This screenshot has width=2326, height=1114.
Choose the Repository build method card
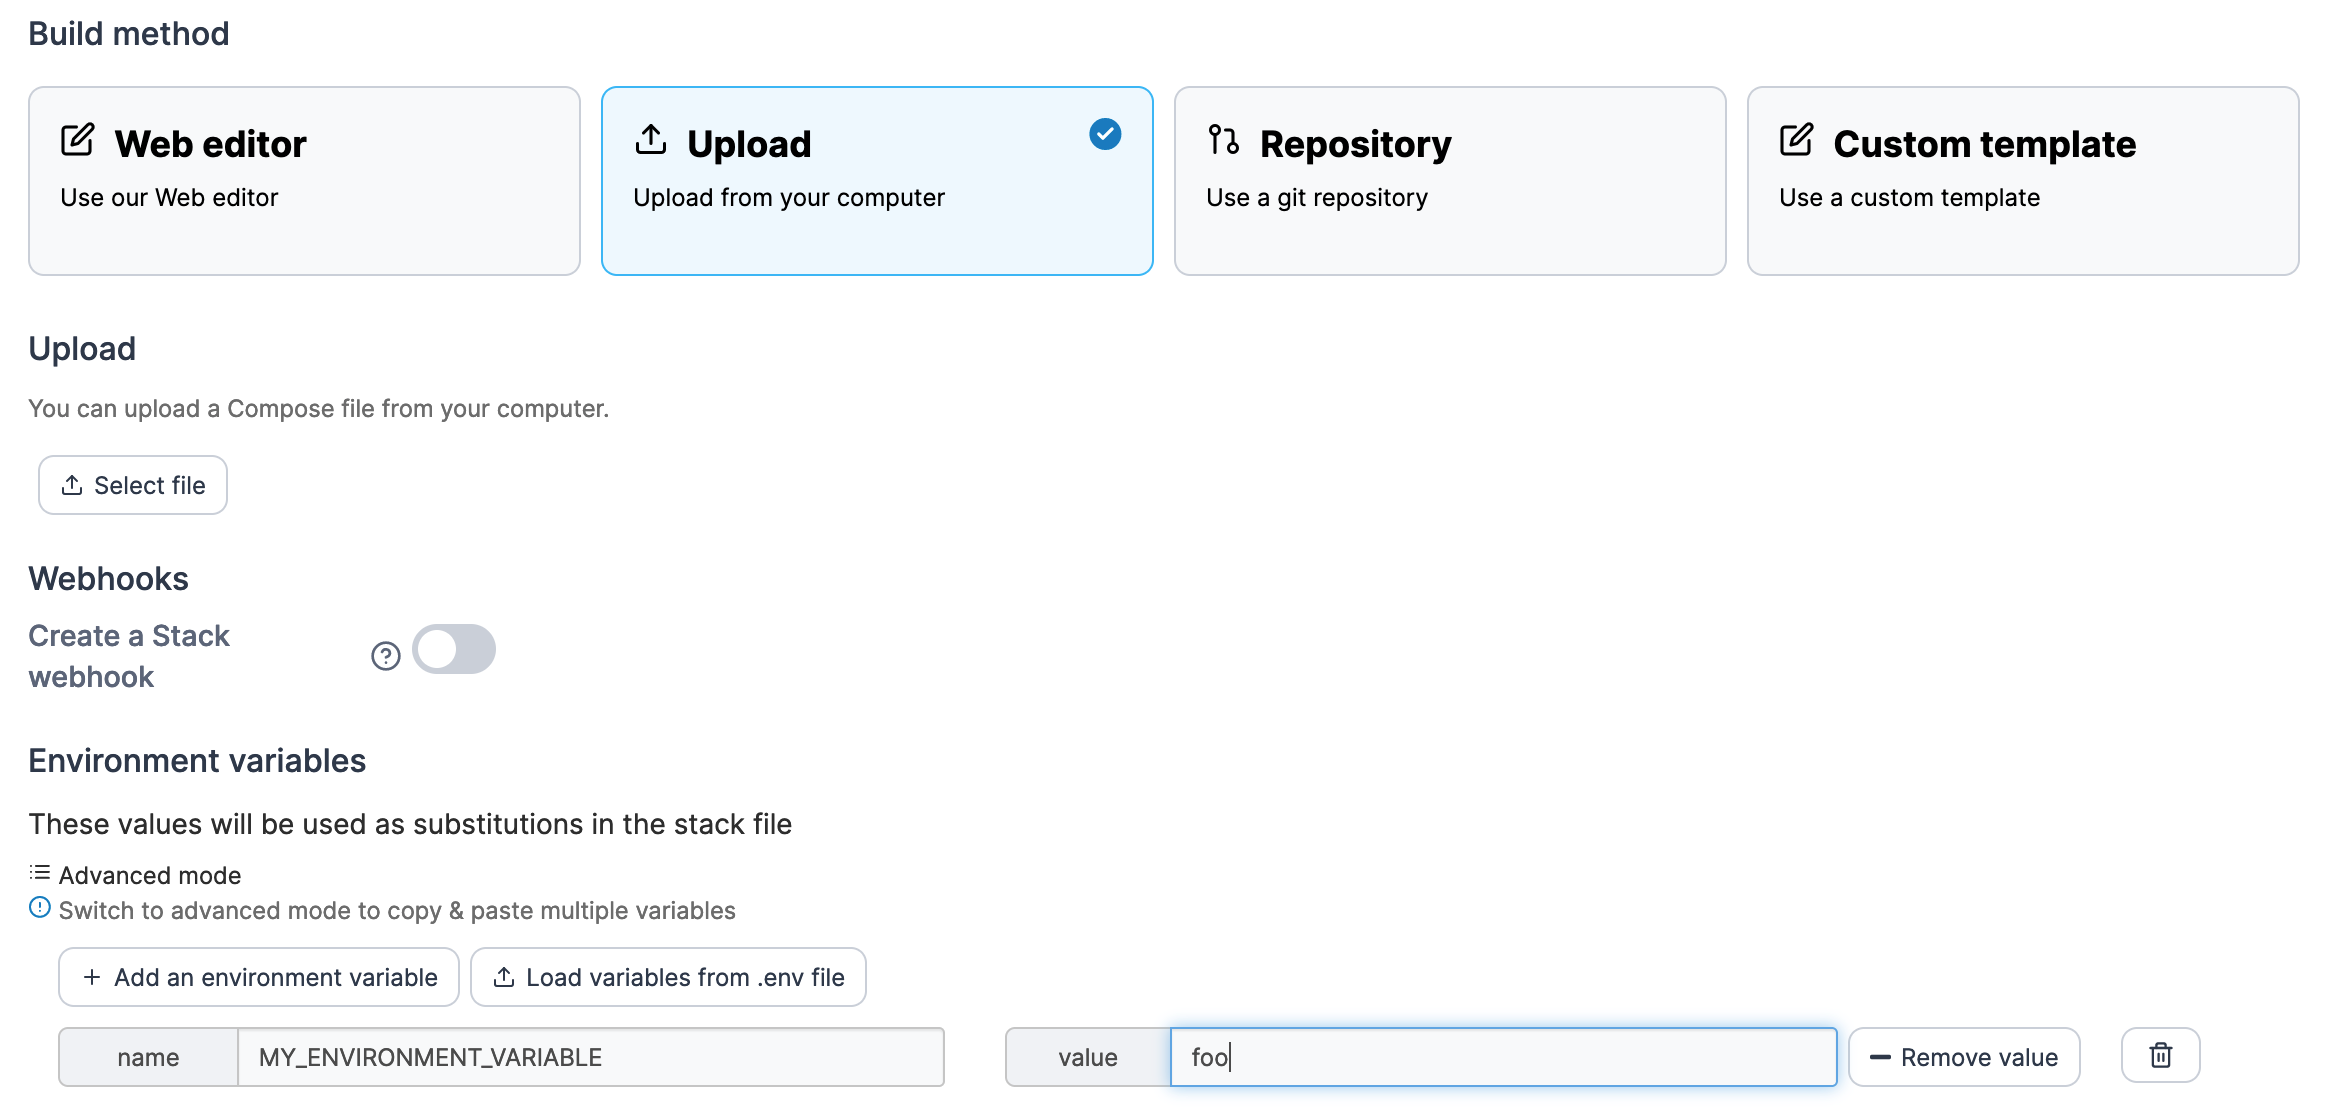1450,181
